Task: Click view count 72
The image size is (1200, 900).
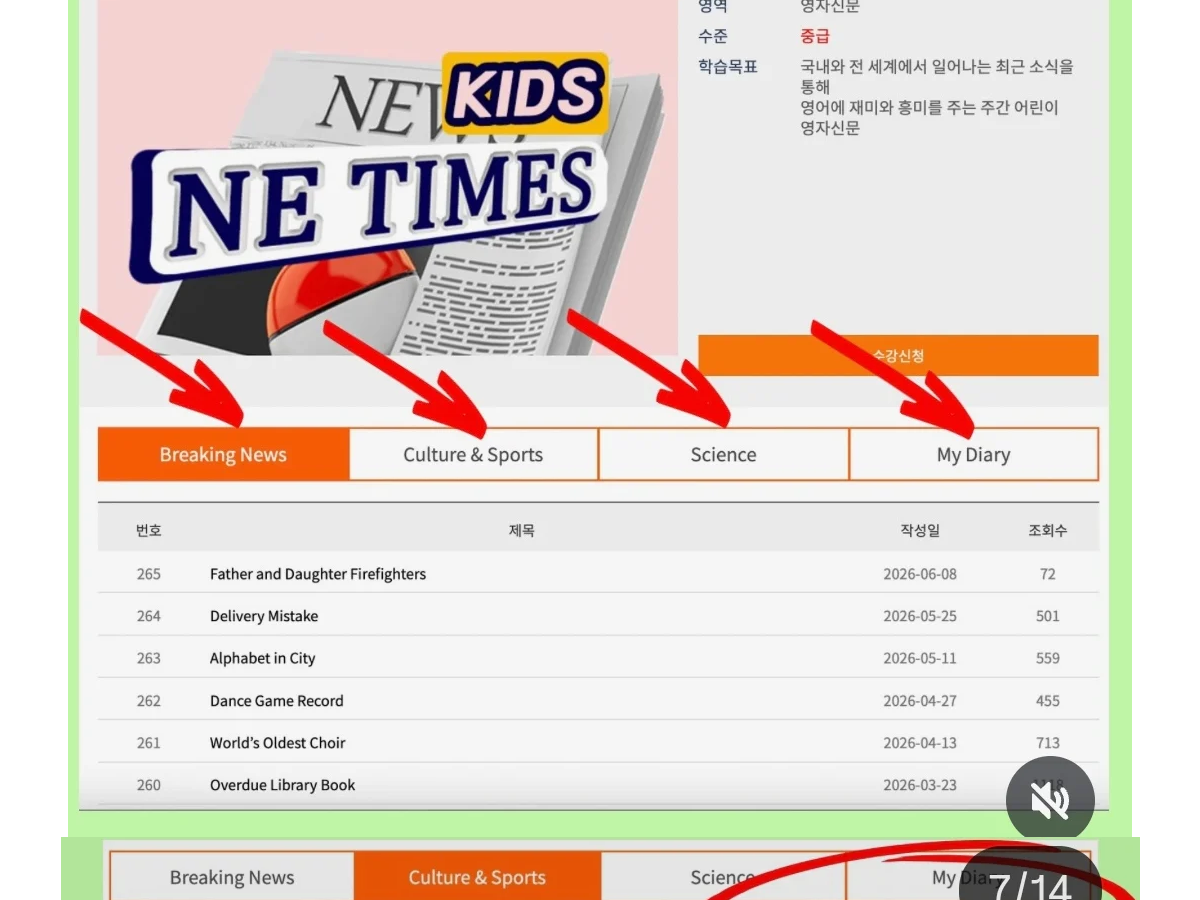Action: [1047, 574]
